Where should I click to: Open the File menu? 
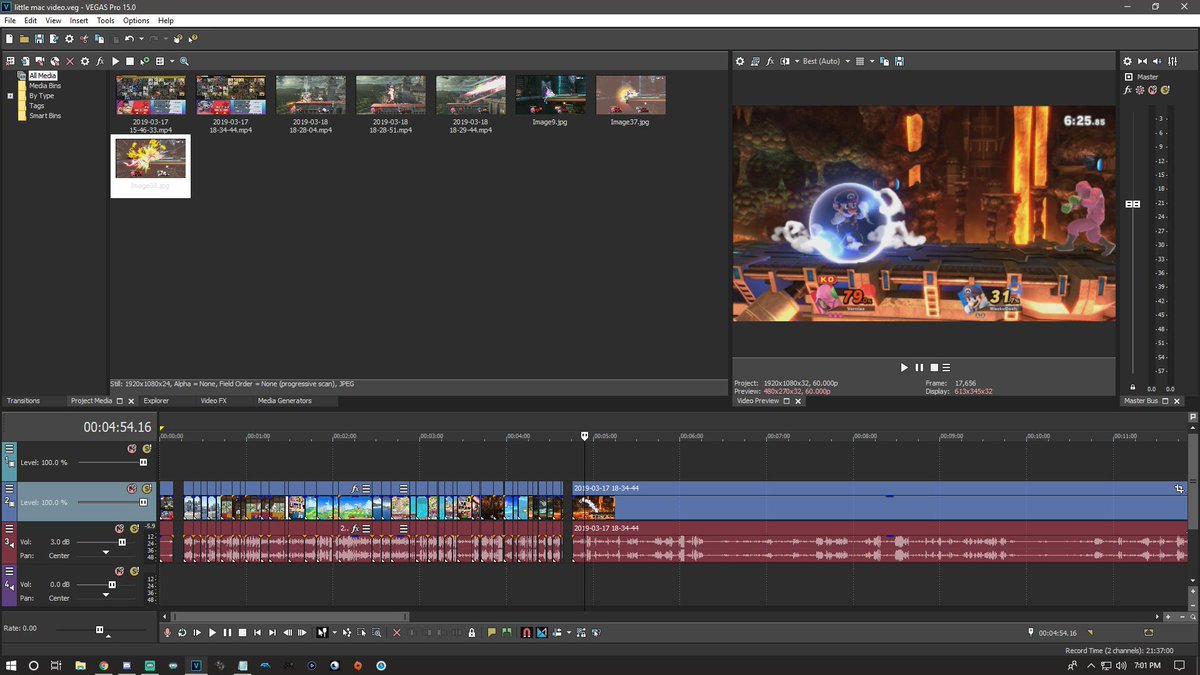click(10, 20)
